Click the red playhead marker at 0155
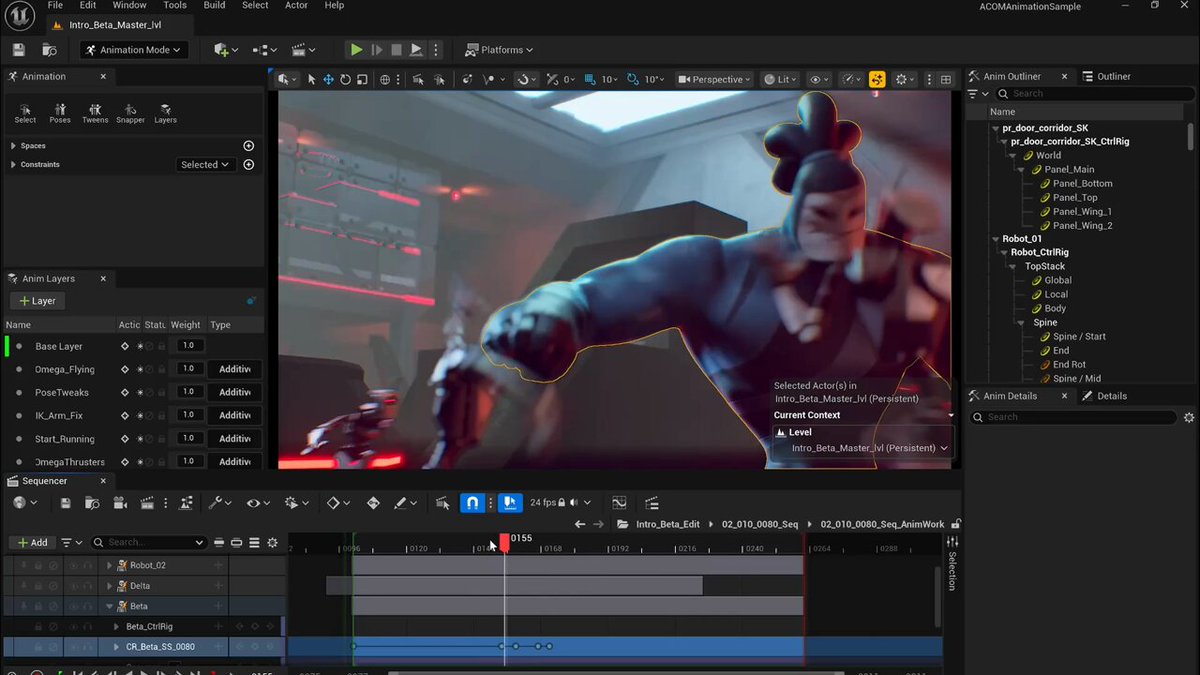Screen dimensions: 1200x675 tap(504, 540)
